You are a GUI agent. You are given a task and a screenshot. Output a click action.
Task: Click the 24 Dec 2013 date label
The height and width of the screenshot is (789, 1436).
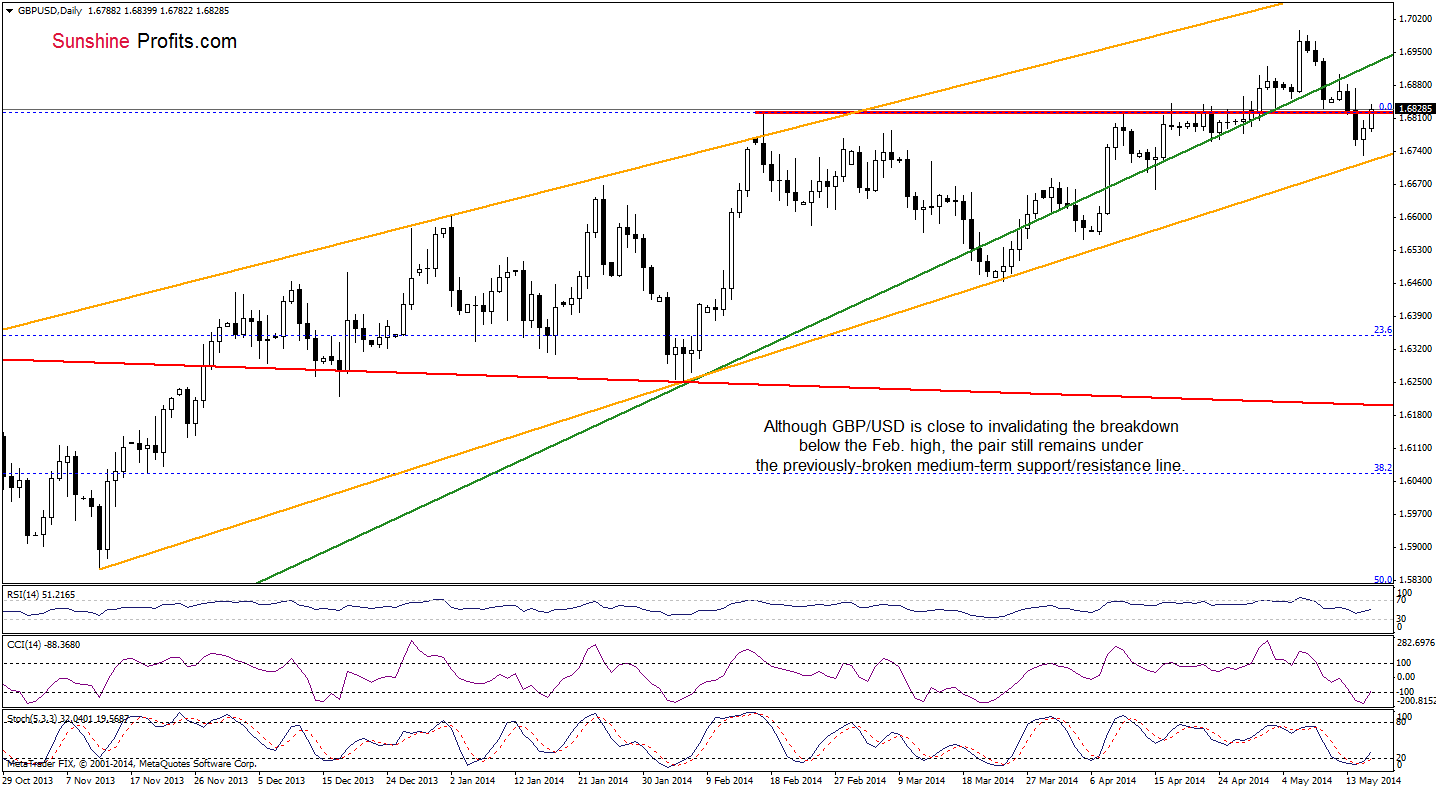coord(414,779)
